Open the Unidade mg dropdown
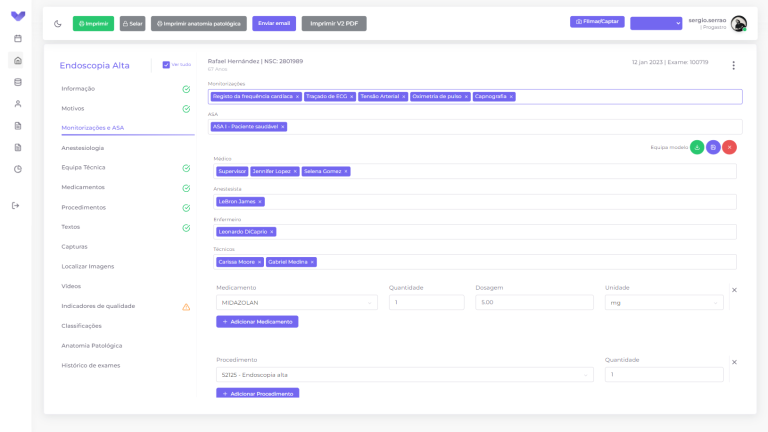Viewport: 768px width, 432px height. tap(664, 303)
